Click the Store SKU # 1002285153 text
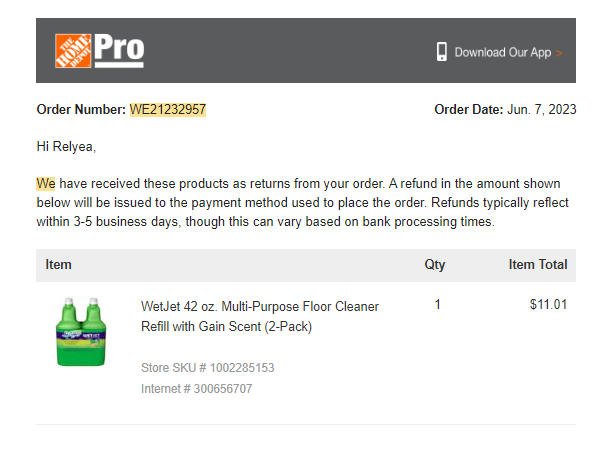Image resolution: width=611 pixels, height=449 pixels. (x=207, y=368)
